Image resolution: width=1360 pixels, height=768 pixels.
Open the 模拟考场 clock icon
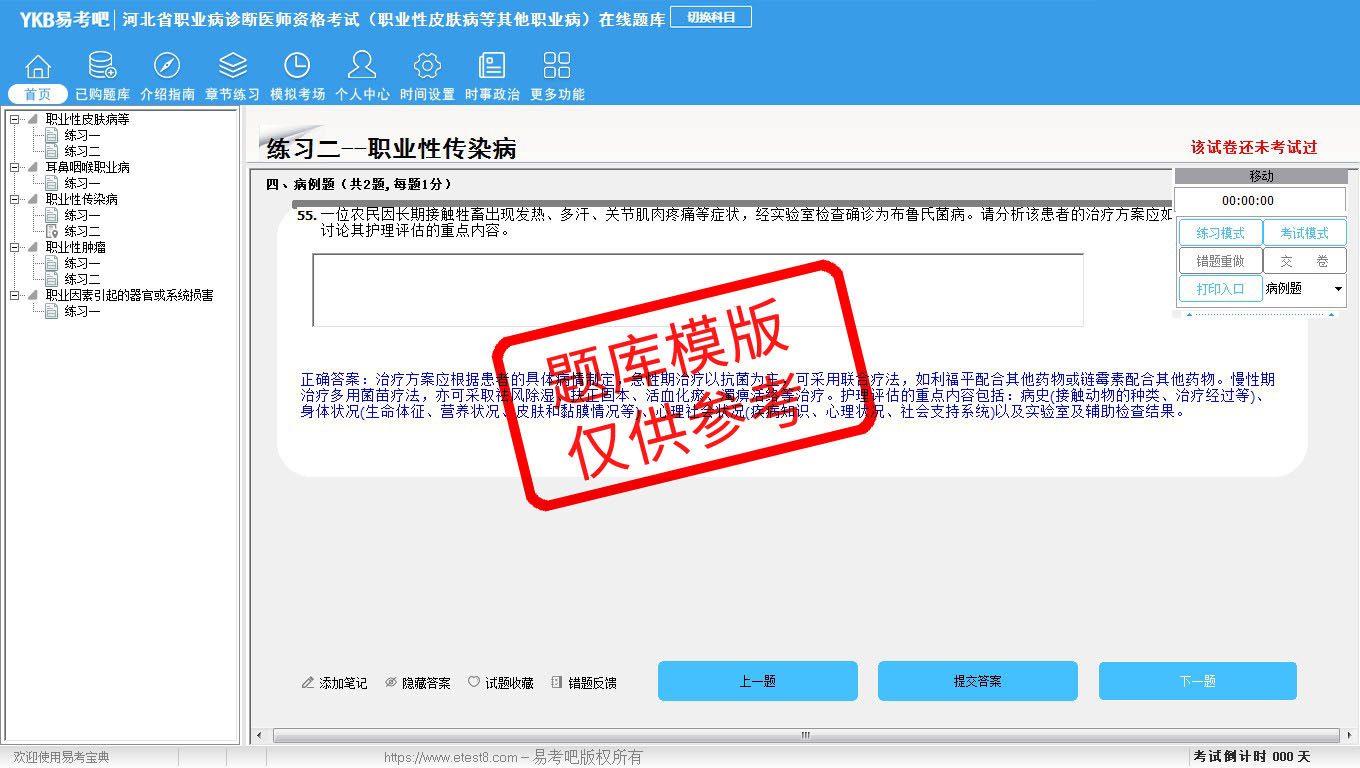[297, 66]
